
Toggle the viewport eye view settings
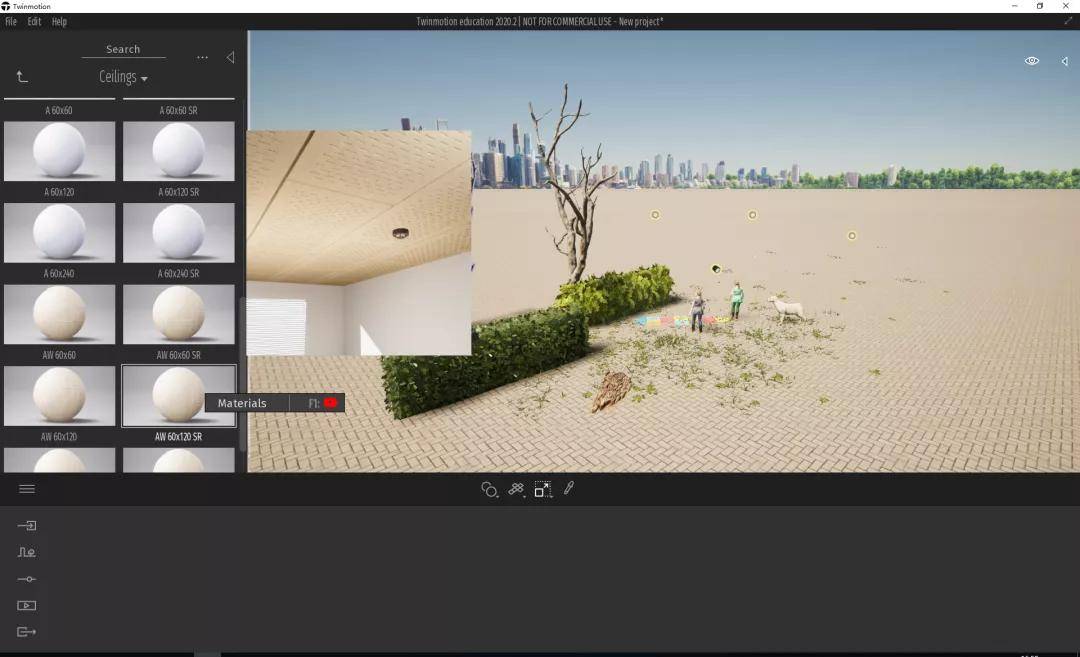(1031, 61)
